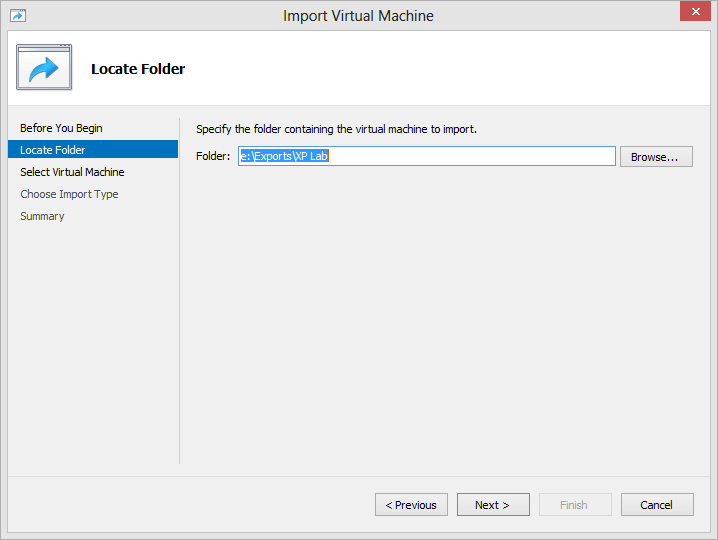
Task: Open the Browse... folder picker
Action: point(656,157)
